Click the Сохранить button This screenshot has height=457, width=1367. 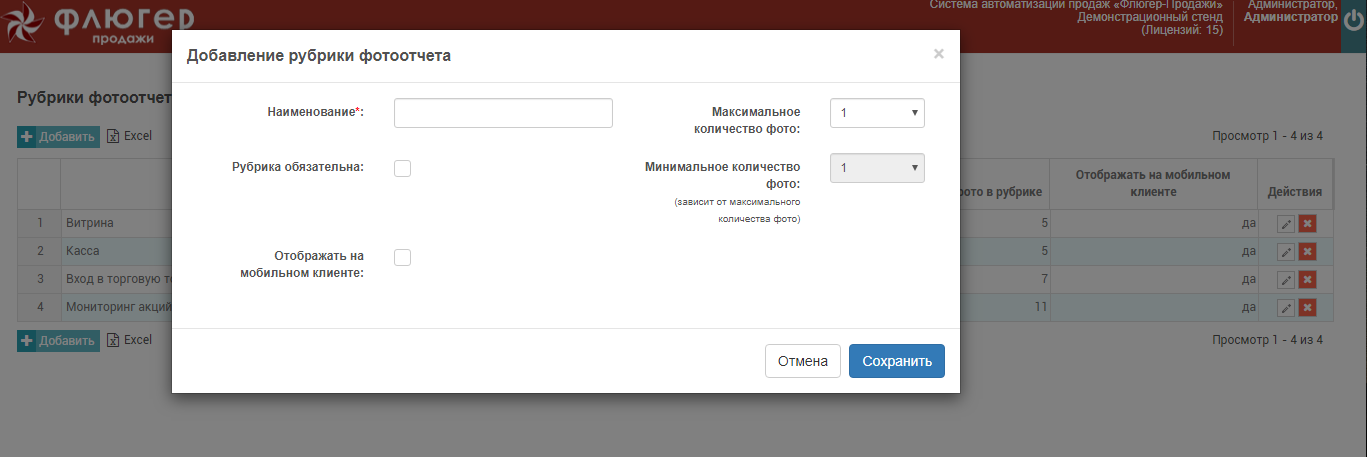coord(896,361)
